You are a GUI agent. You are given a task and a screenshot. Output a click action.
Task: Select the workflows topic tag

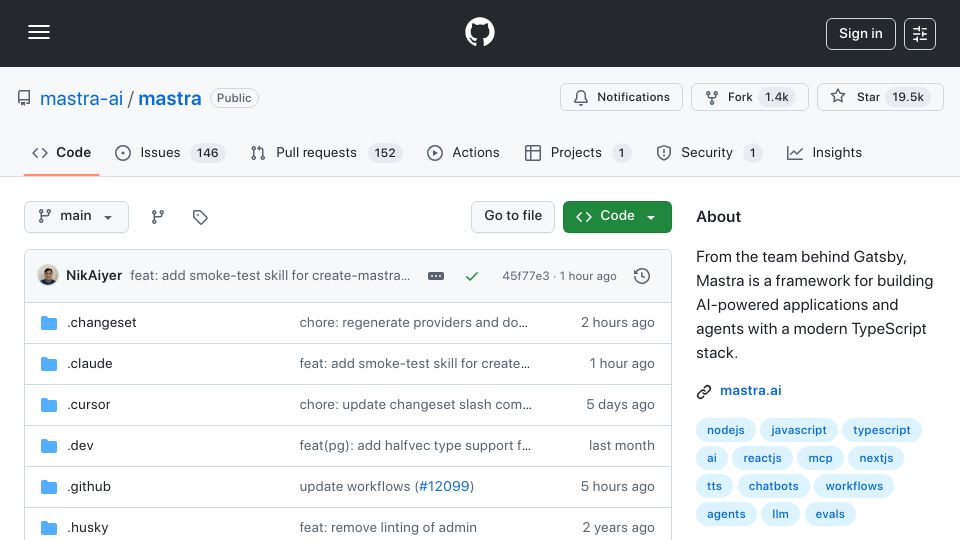click(854, 487)
